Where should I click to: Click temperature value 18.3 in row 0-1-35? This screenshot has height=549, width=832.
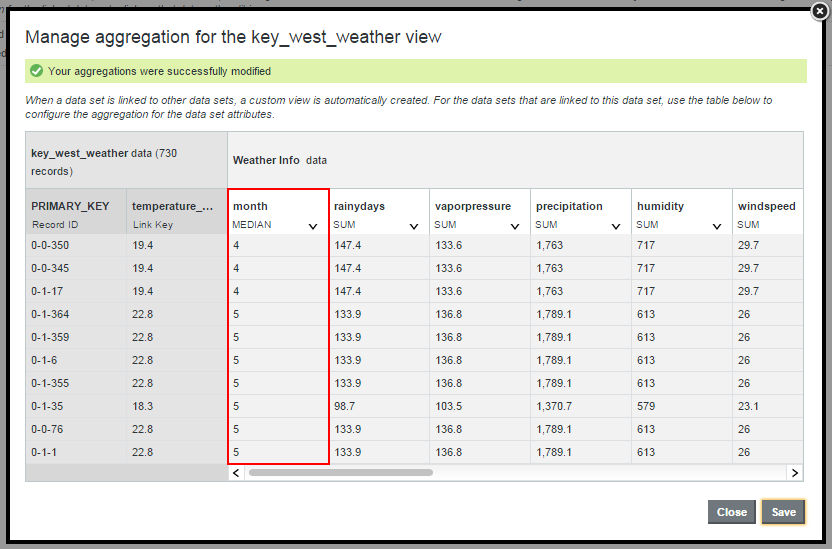(x=142, y=406)
